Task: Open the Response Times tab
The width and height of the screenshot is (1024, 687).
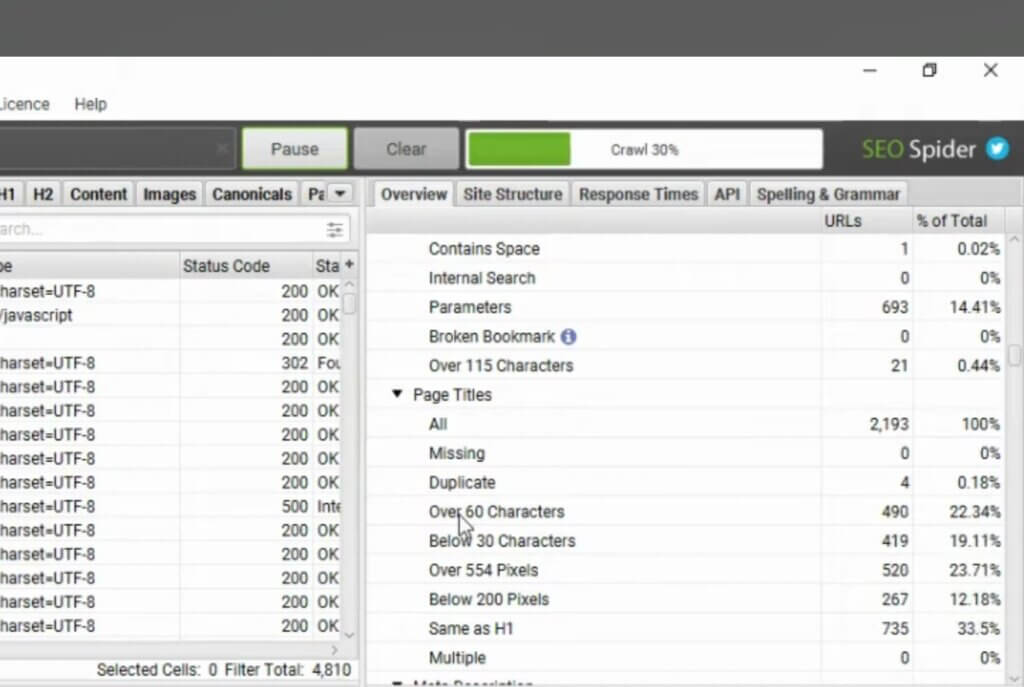Action: click(638, 194)
